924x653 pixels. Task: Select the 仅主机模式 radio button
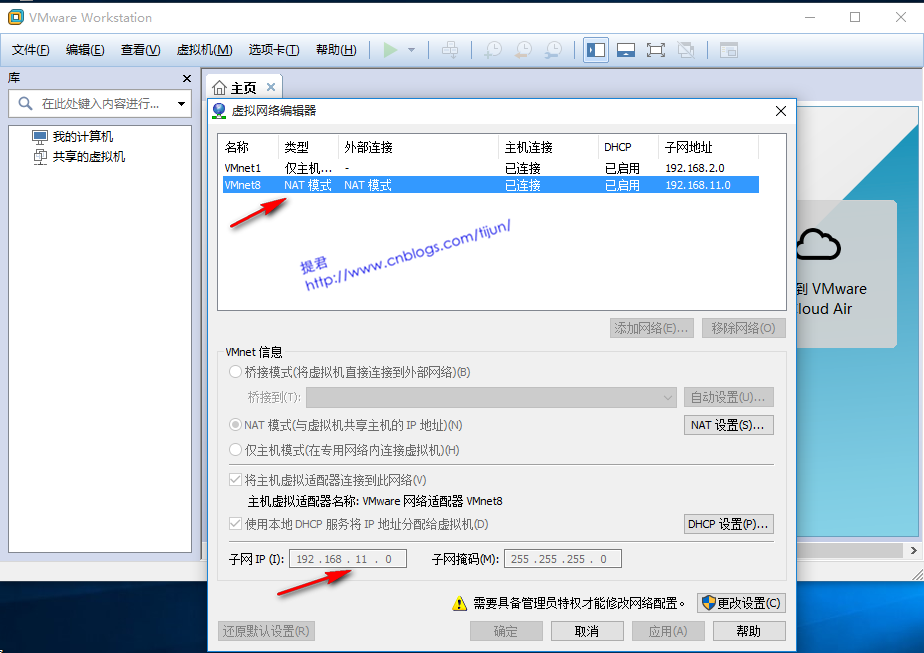[235, 450]
